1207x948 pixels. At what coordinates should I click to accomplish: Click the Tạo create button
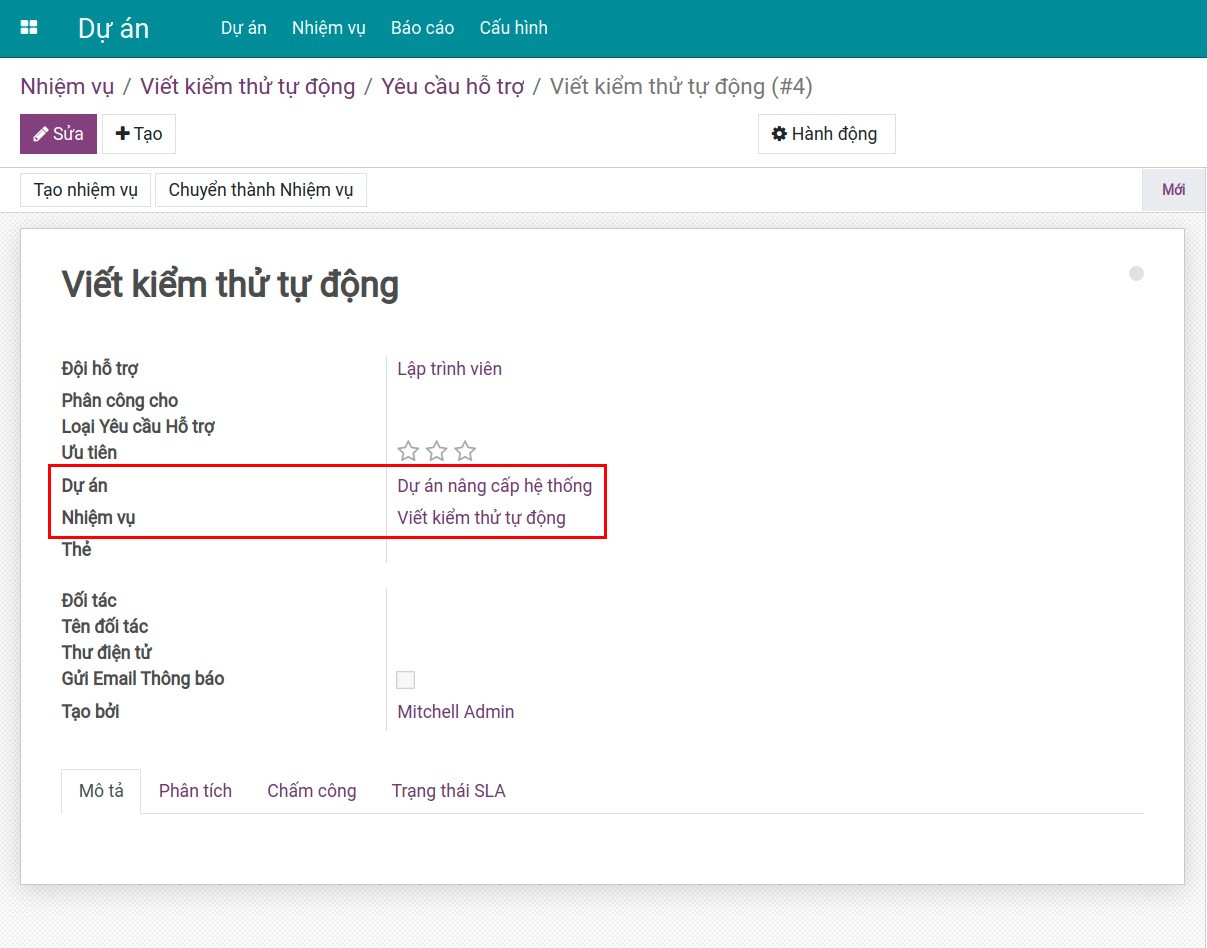pyautogui.click(x=139, y=134)
